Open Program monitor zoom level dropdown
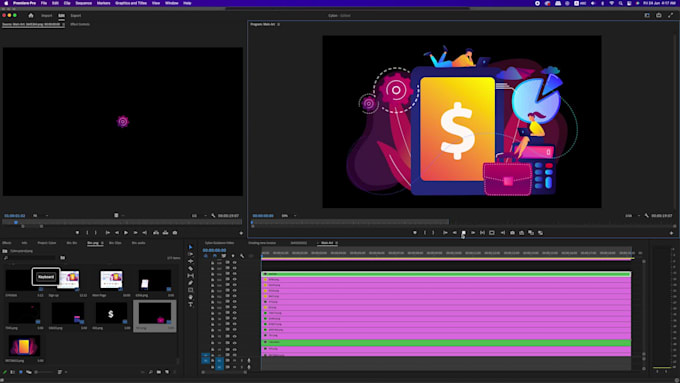Screen dimensions: 680x383 (288, 216)
